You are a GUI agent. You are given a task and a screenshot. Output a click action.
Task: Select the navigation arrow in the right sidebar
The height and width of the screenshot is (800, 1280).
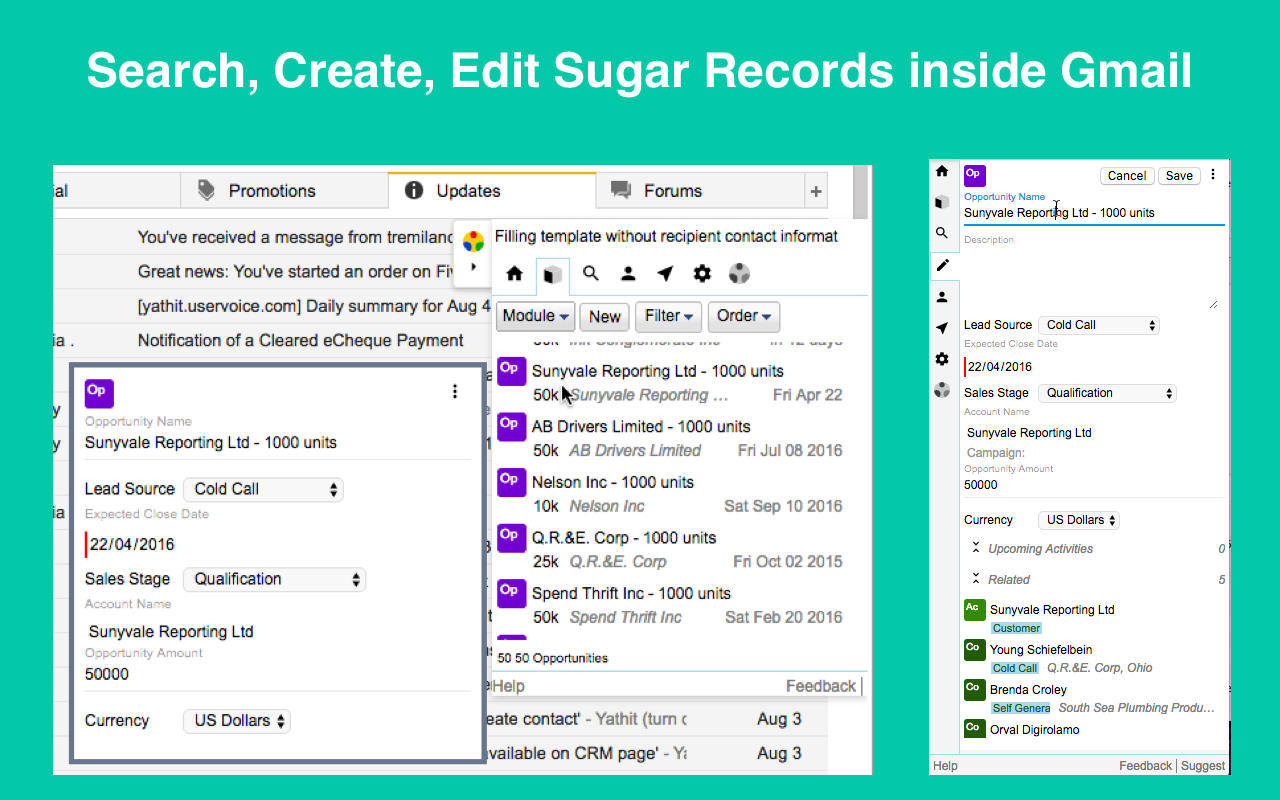[942, 328]
